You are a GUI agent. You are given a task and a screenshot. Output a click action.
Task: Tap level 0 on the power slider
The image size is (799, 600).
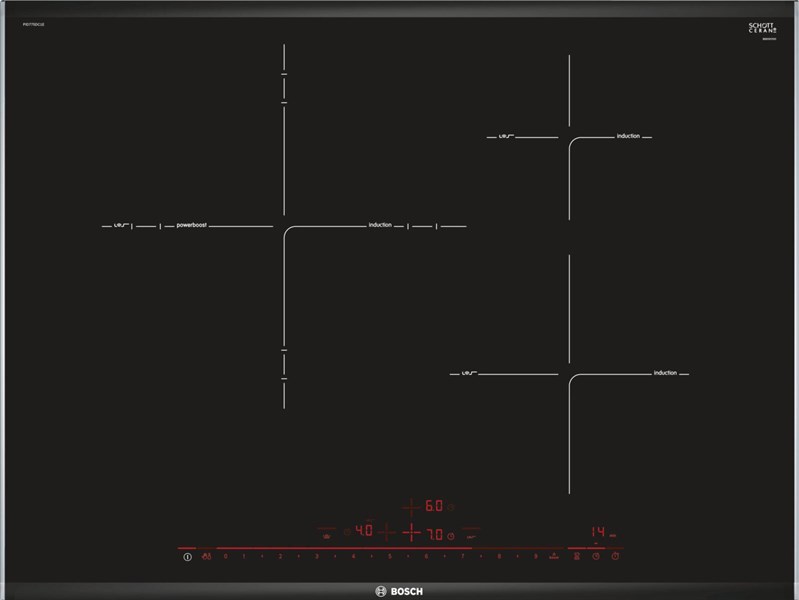click(x=226, y=556)
